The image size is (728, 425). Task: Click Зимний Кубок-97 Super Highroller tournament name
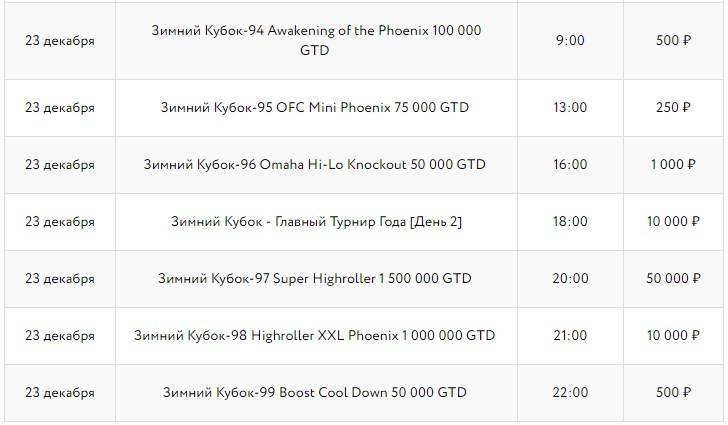click(x=314, y=278)
